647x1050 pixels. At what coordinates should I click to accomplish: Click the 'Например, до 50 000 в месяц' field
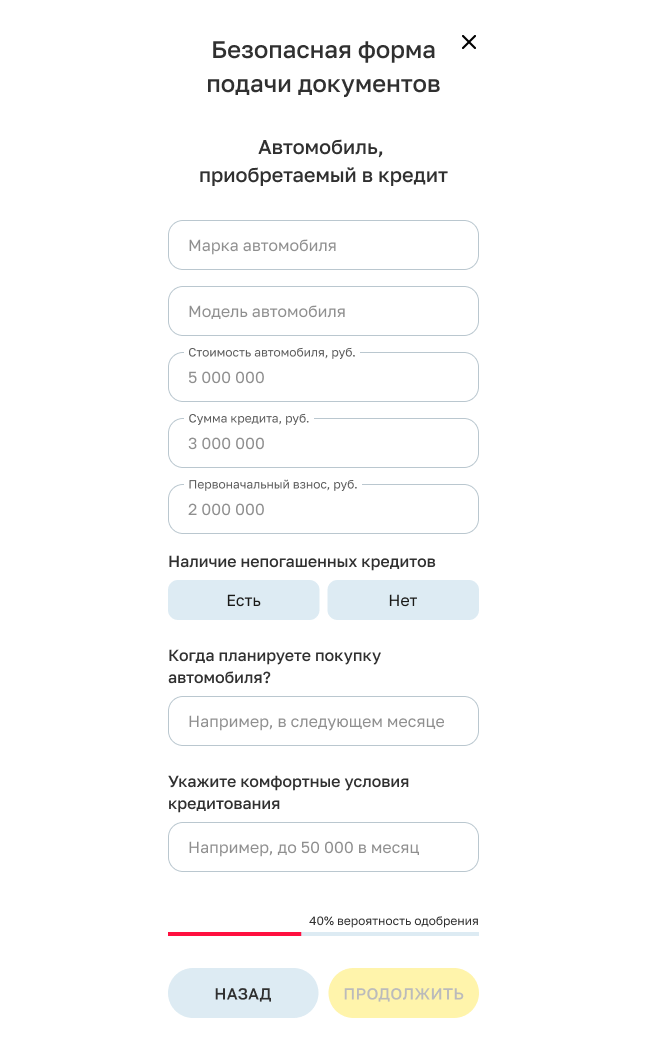pyautogui.click(x=323, y=847)
